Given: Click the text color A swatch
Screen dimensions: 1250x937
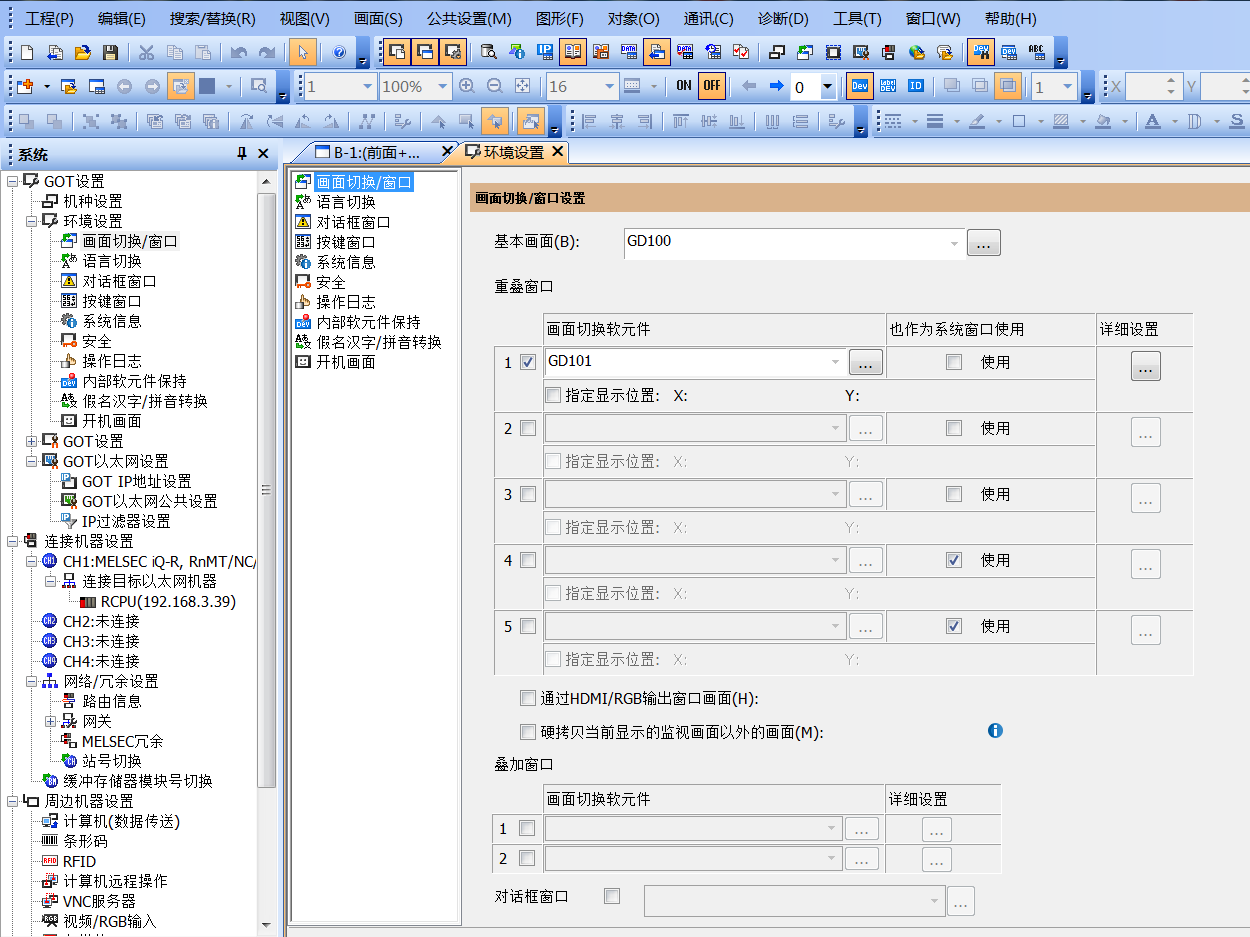Looking at the screenshot, I should click(1152, 122).
